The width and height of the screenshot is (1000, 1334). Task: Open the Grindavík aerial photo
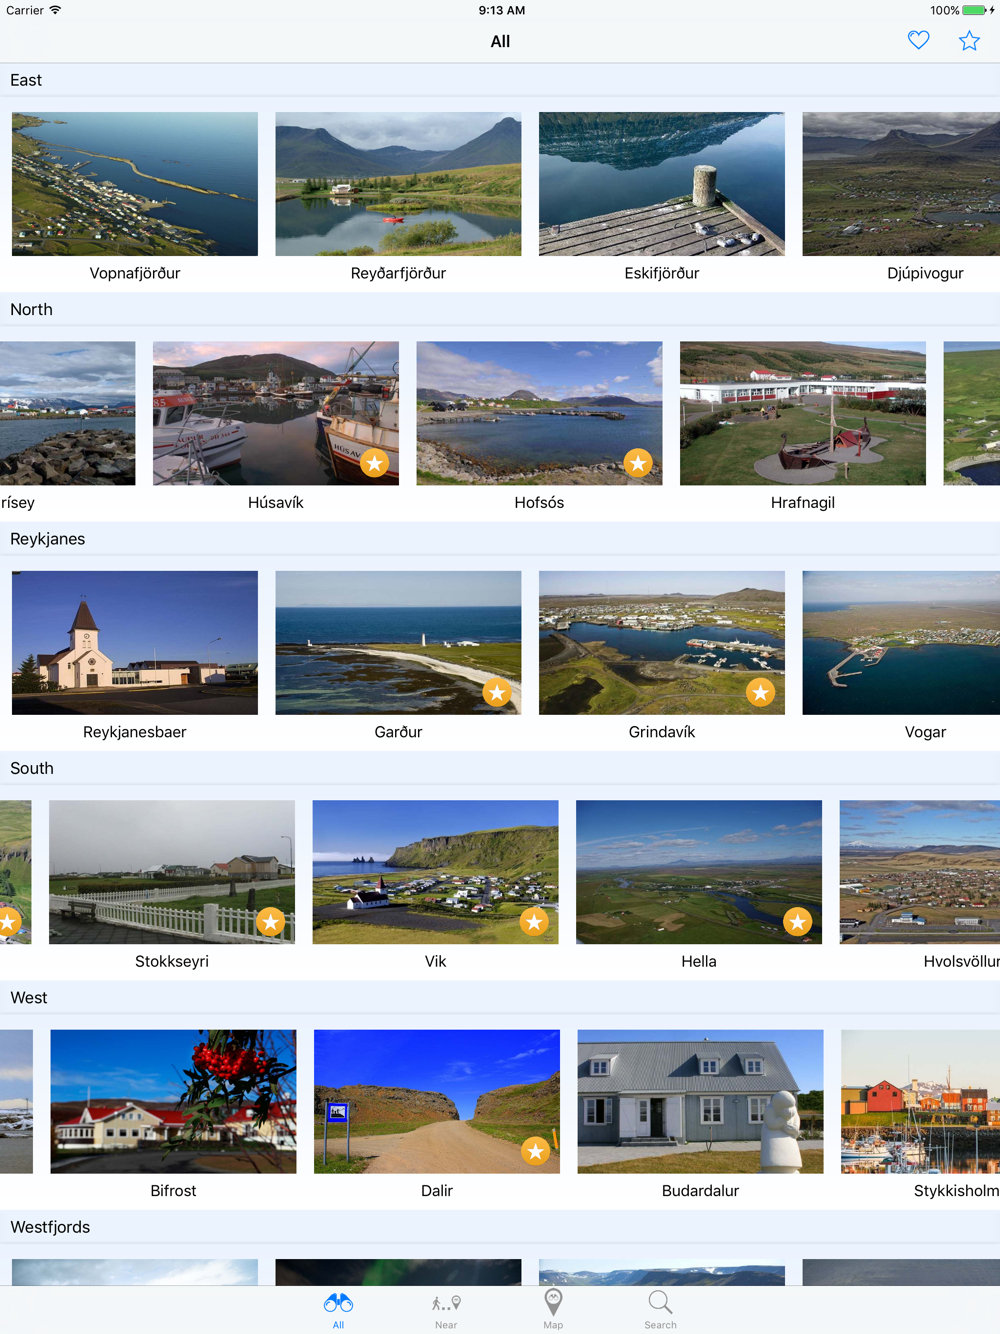click(x=662, y=643)
